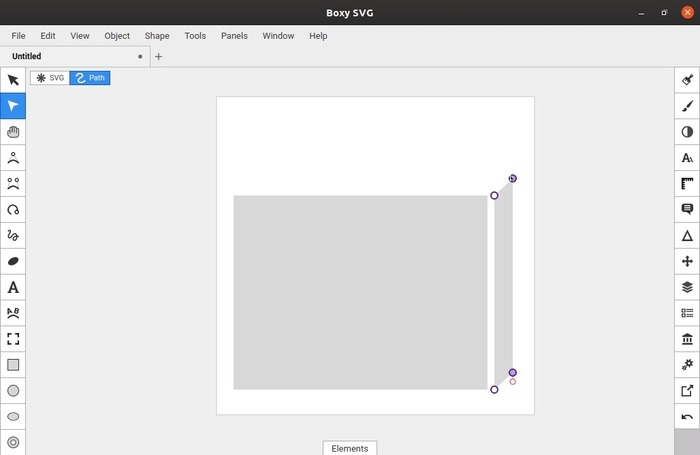This screenshot has width=700, height=455.
Task: Select the Text on path tool
Action: [13, 313]
